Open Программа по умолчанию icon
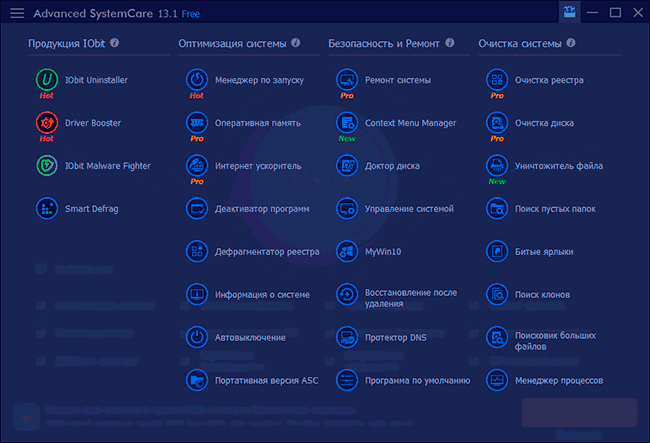The width and height of the screenshot is (650, 443). pyautogui.click(x=347, y=380)
